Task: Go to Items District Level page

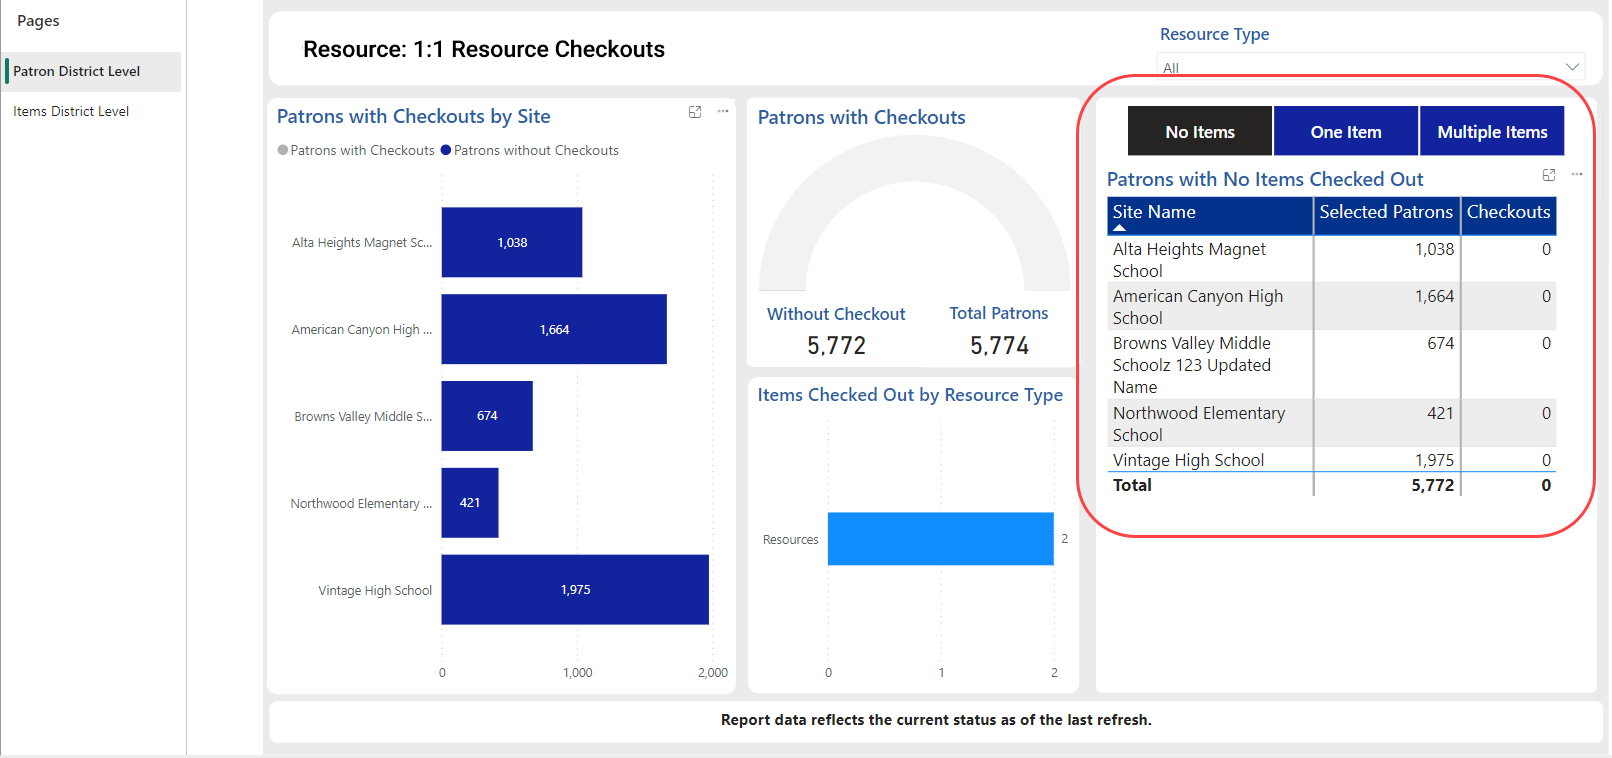Action: (71, 111)
